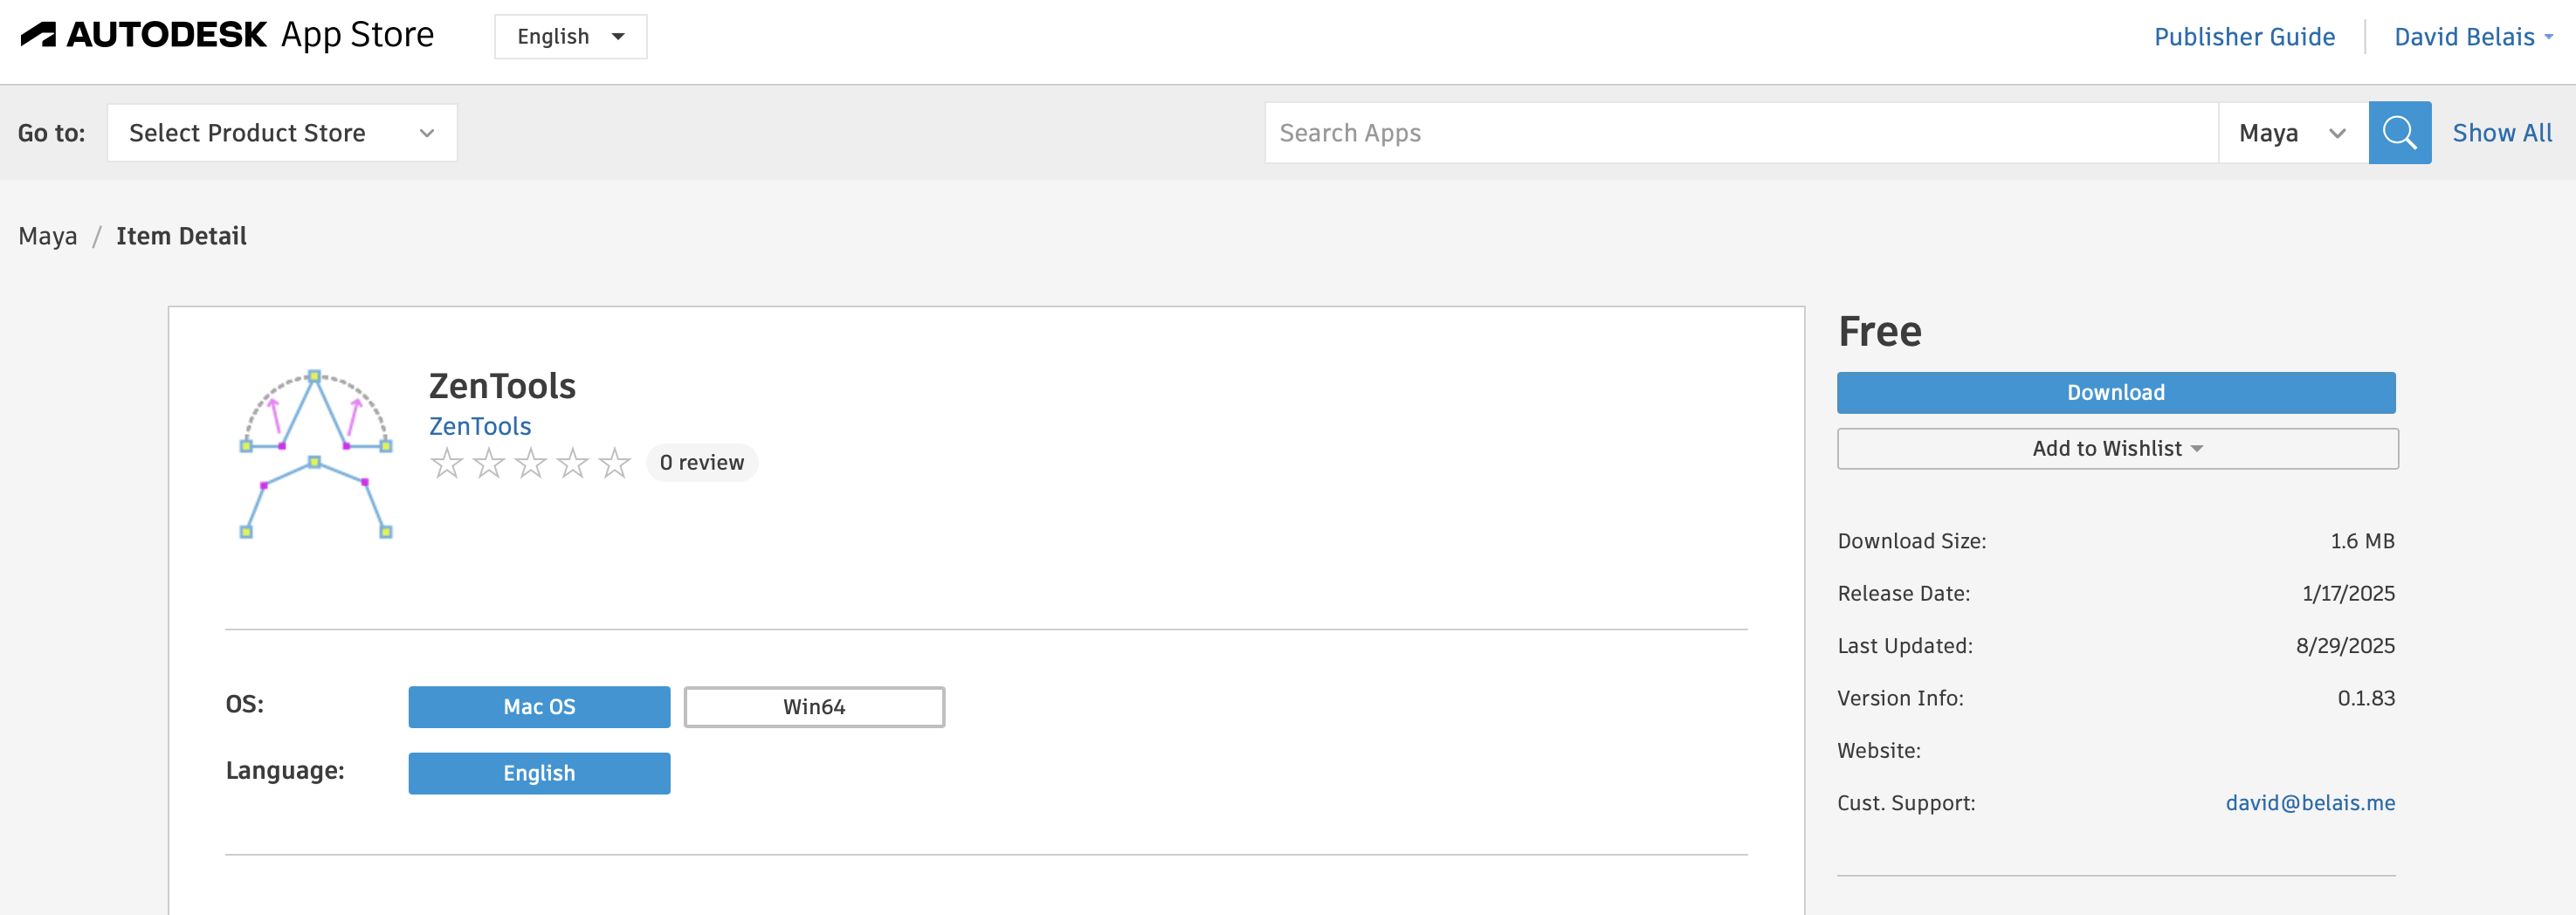The height and width of the screenshot is (915, 2576).
Task: Download the ZenTools app
Action: coord(2116,393)
